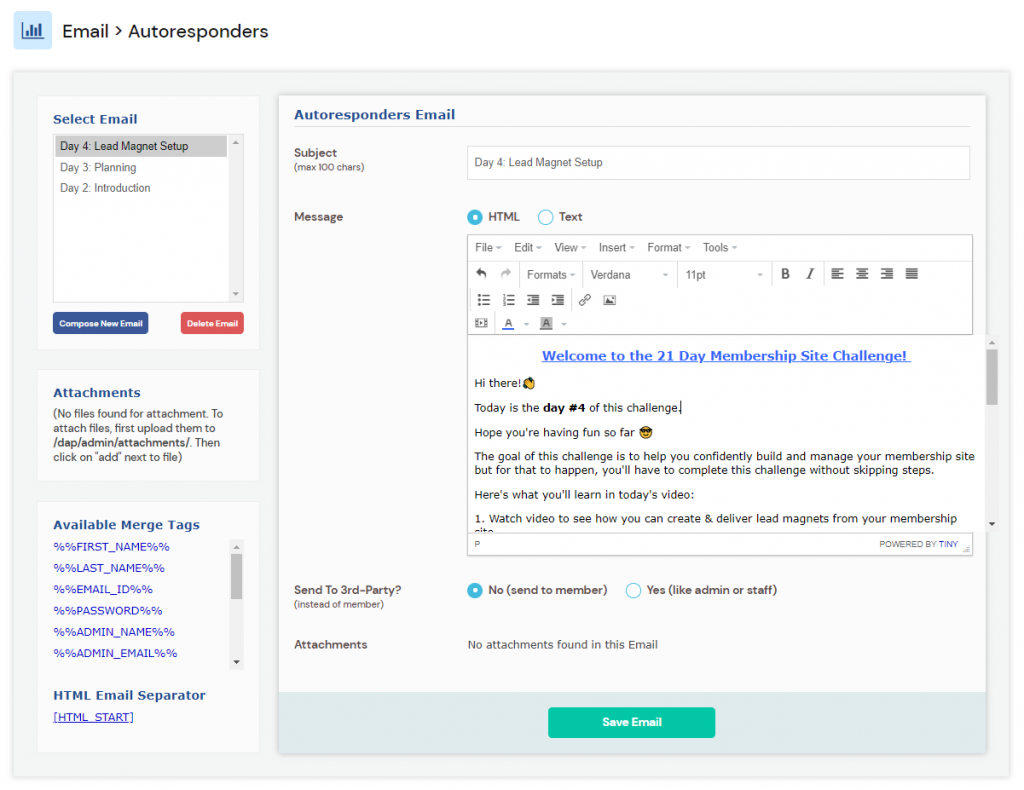The height and width of the screenshot is (790, 1024).
Task: Select the bulleted list icon
Action: pyautogui.click(x=484, y=299)
